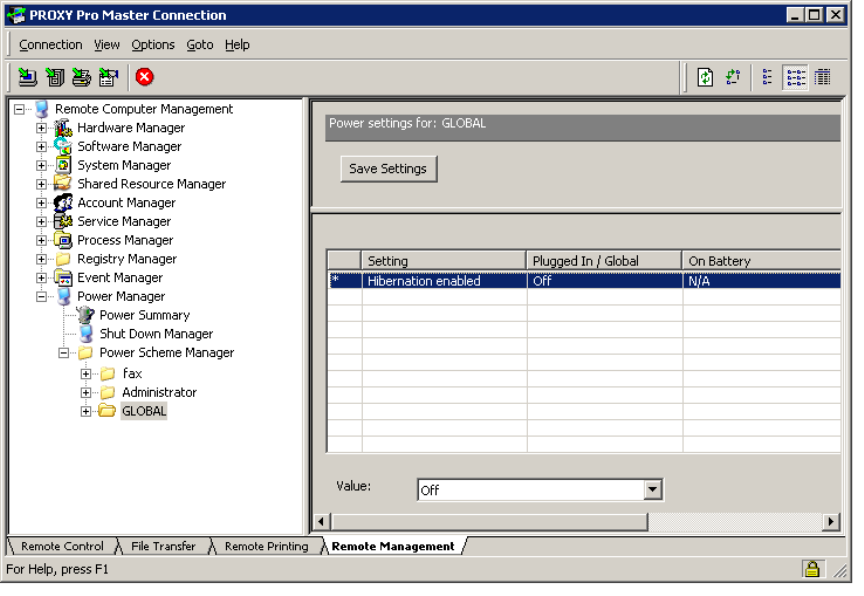Click the remote management toolbar icon

pos(109,77)
